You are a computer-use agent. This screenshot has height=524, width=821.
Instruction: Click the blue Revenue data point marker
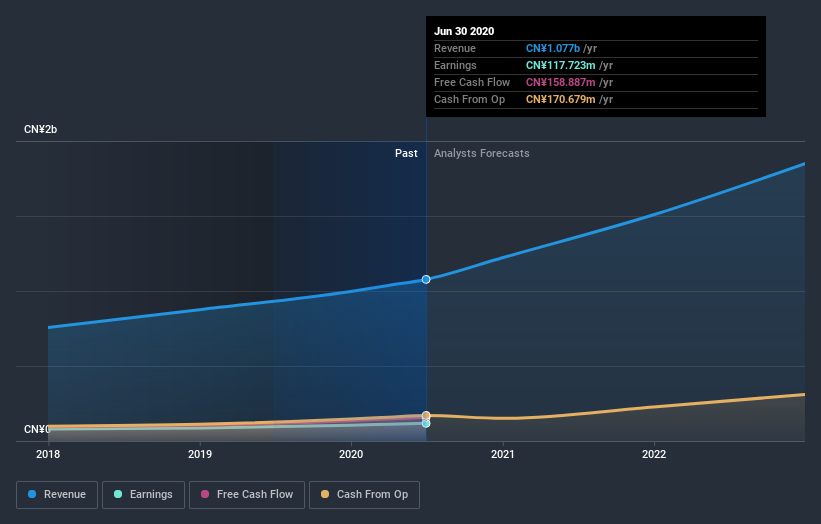coord(426,280)
